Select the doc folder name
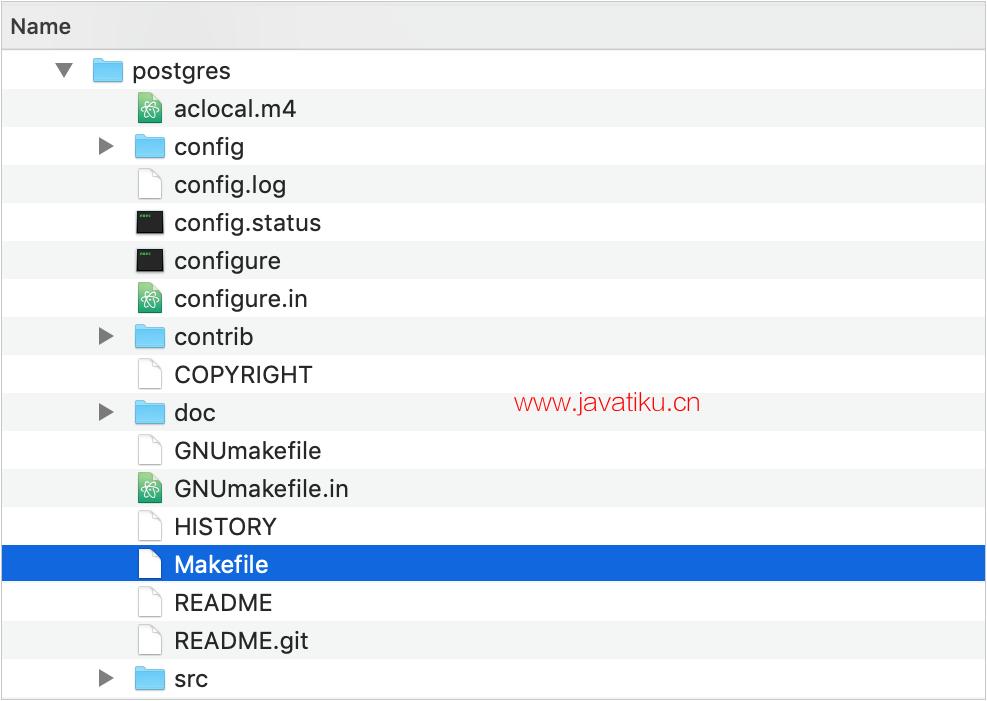The height and width of the screenshot is (701, 987). click(x=195, y=413)
